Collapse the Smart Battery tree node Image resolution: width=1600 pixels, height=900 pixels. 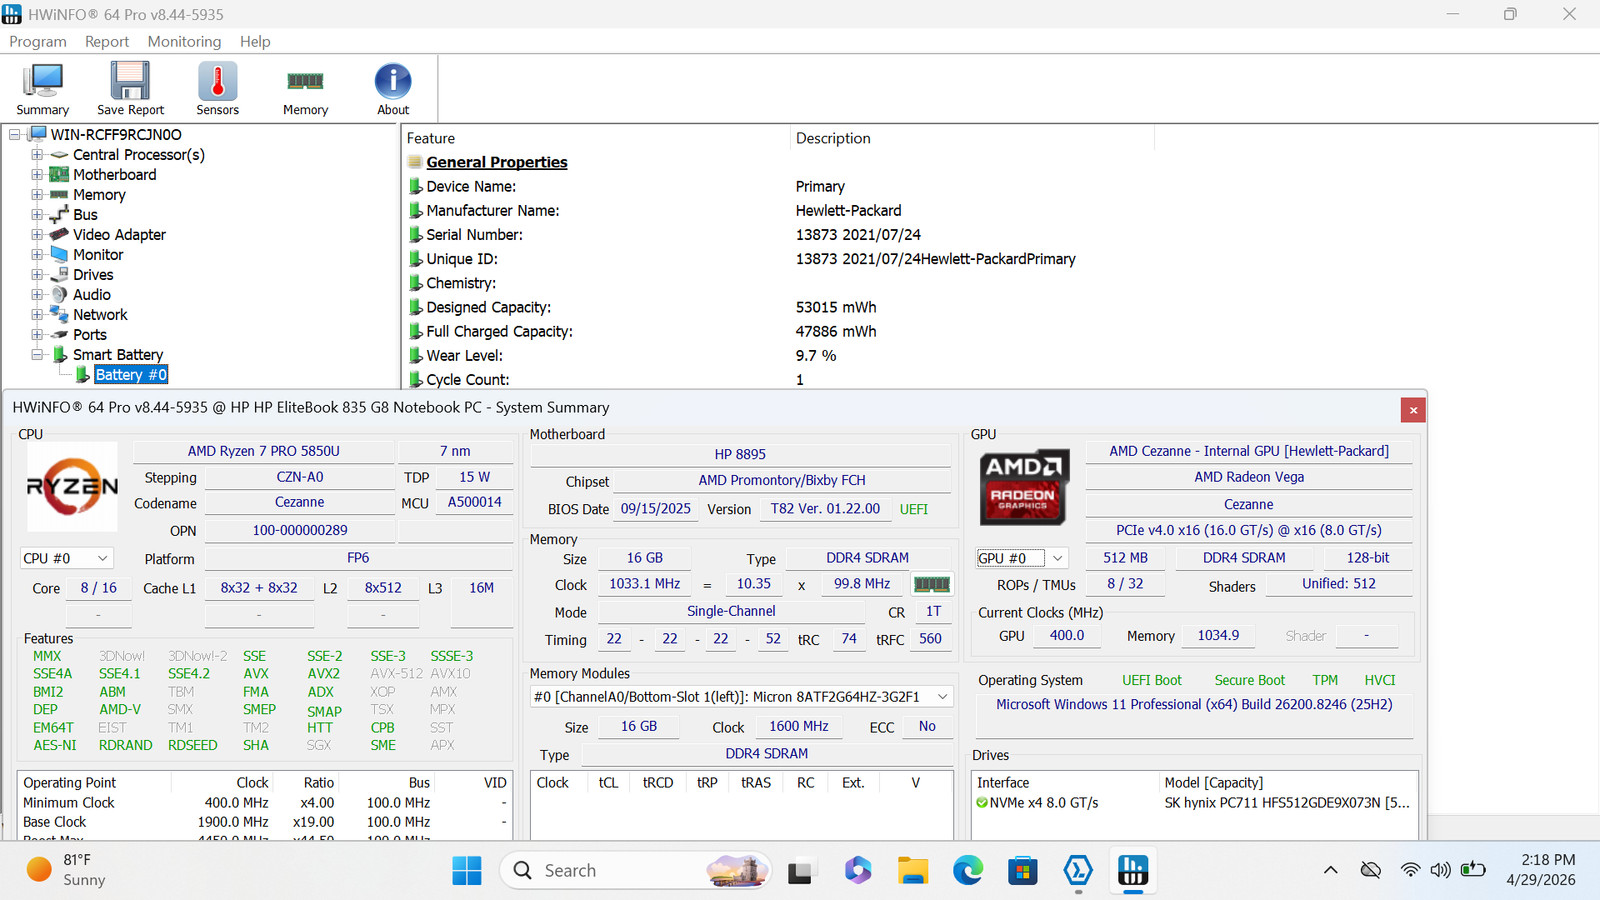click(37, 355)
